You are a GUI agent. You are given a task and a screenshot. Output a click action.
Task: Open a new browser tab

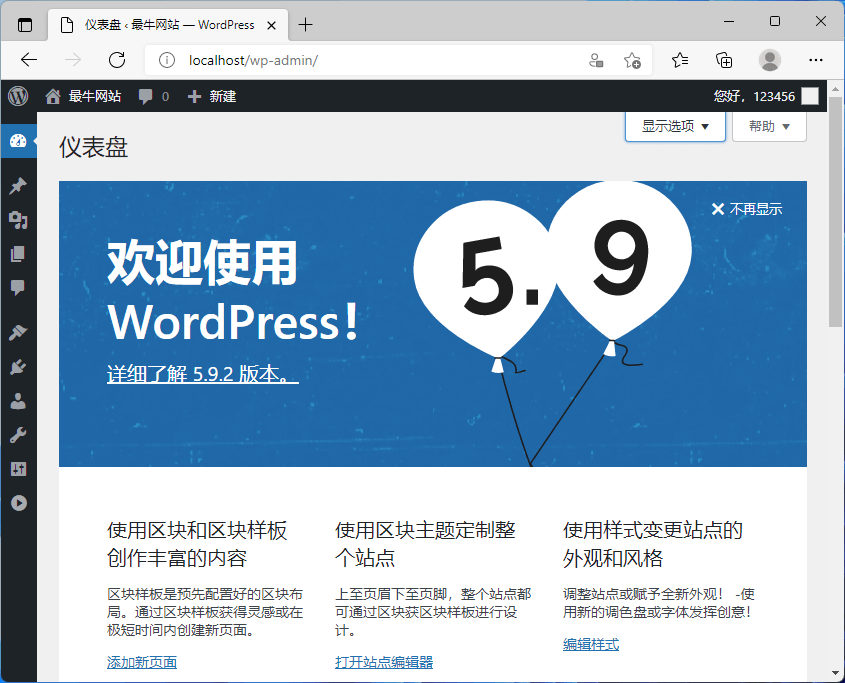point(305,25)
